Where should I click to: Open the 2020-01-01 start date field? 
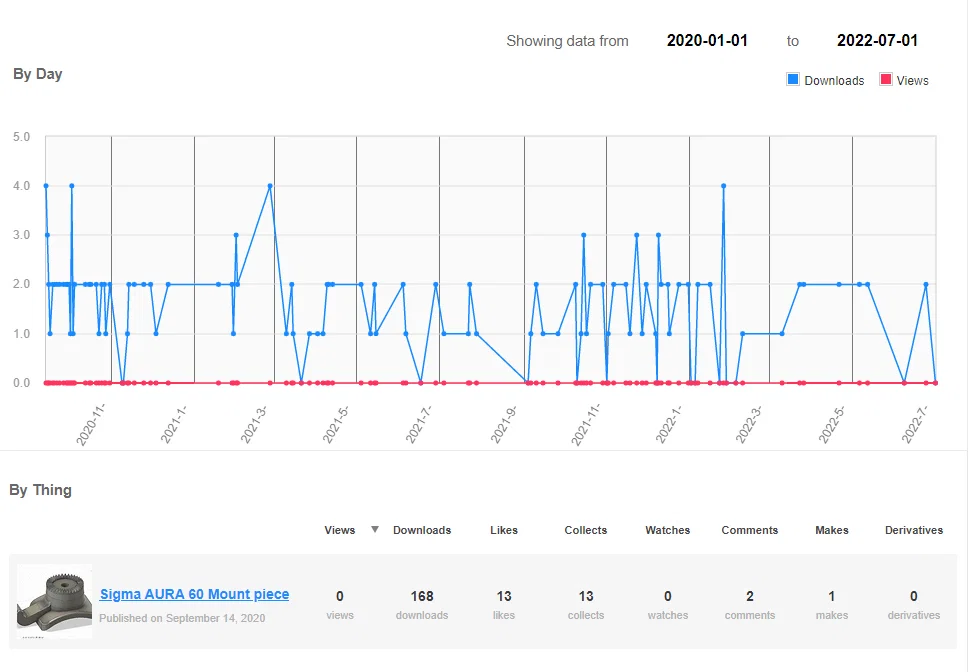pos(707,41)
